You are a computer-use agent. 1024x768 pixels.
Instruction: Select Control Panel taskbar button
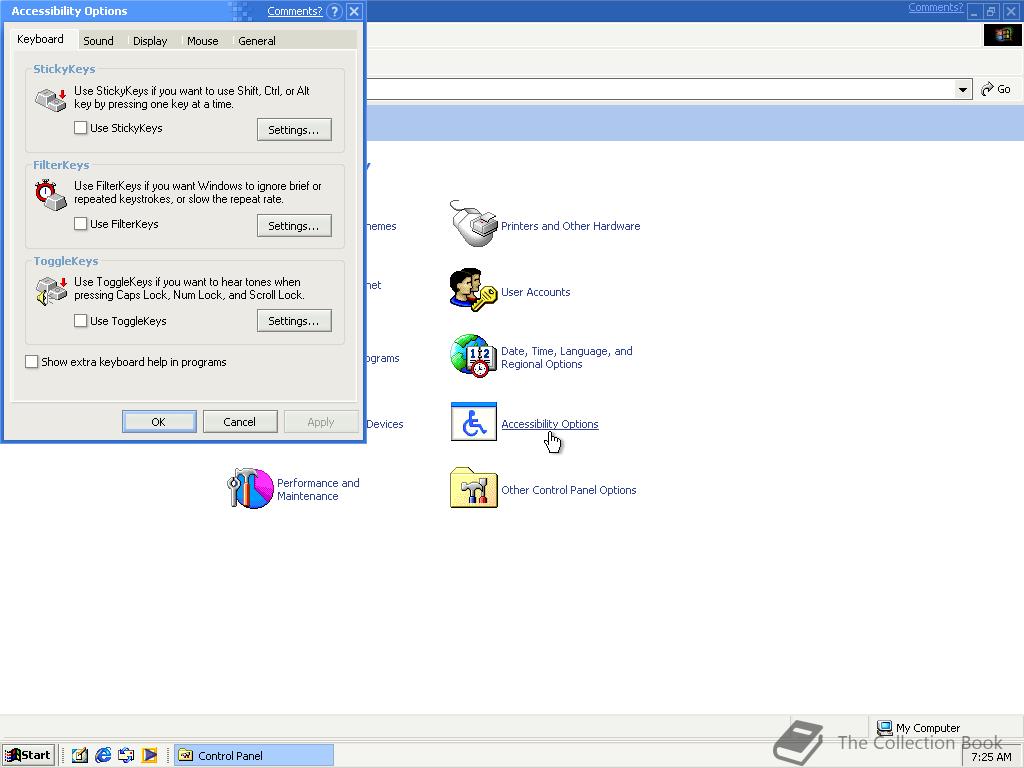pos(253,756)
